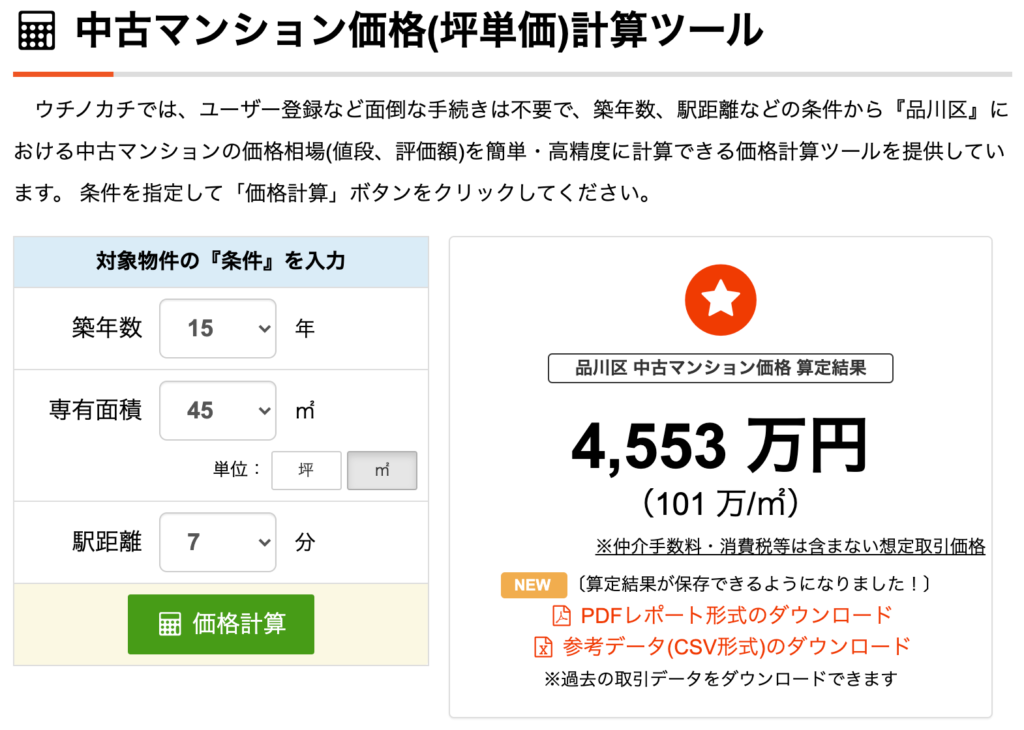Click the 101 万/㎡ unit price text
Screen dimensions: 1024x730
(x=720, y=501)
